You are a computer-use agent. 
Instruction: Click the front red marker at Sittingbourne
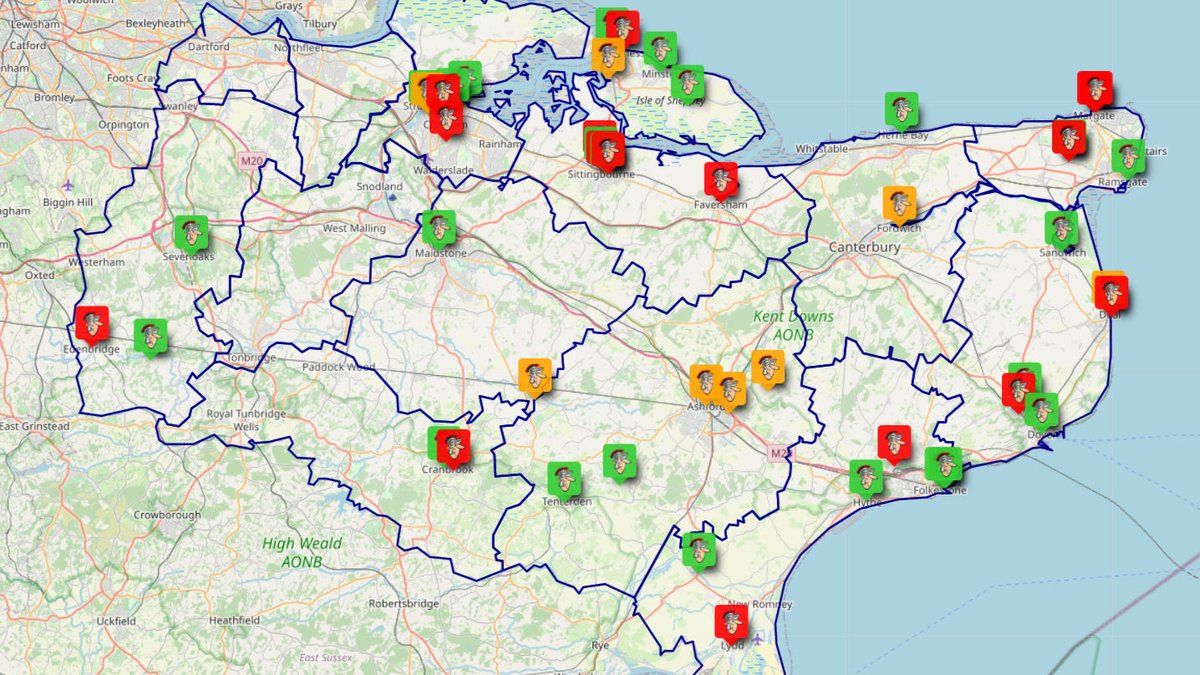pos(607,149)
